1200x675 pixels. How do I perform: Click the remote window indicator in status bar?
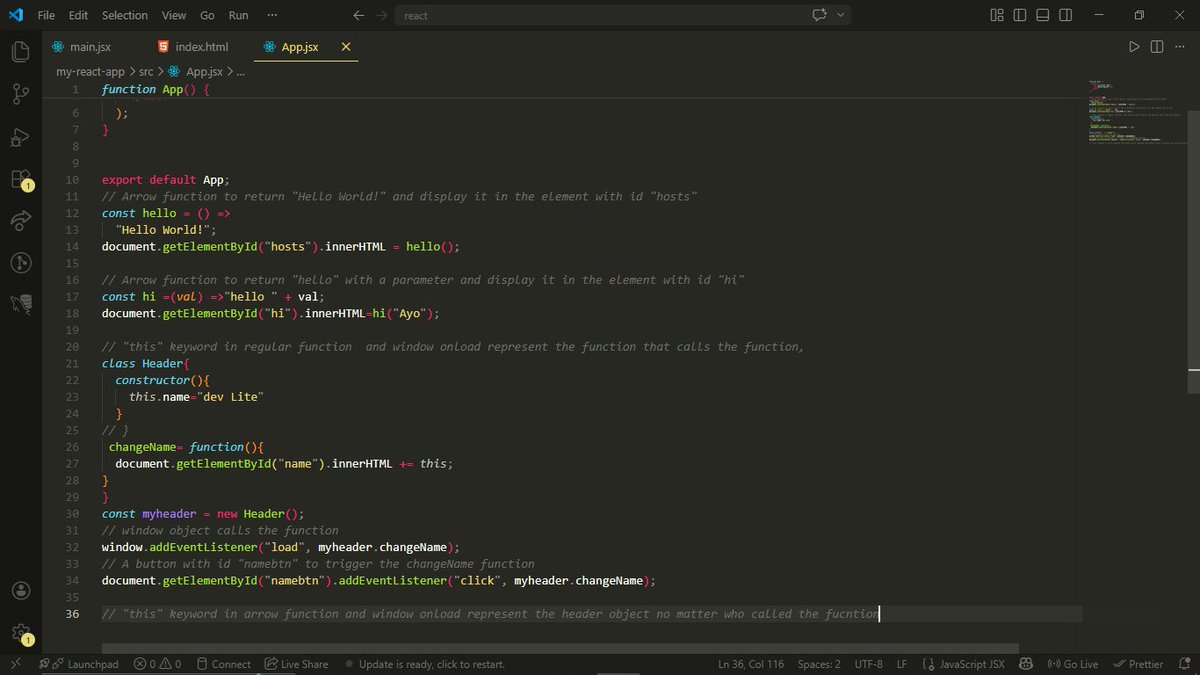14,664
